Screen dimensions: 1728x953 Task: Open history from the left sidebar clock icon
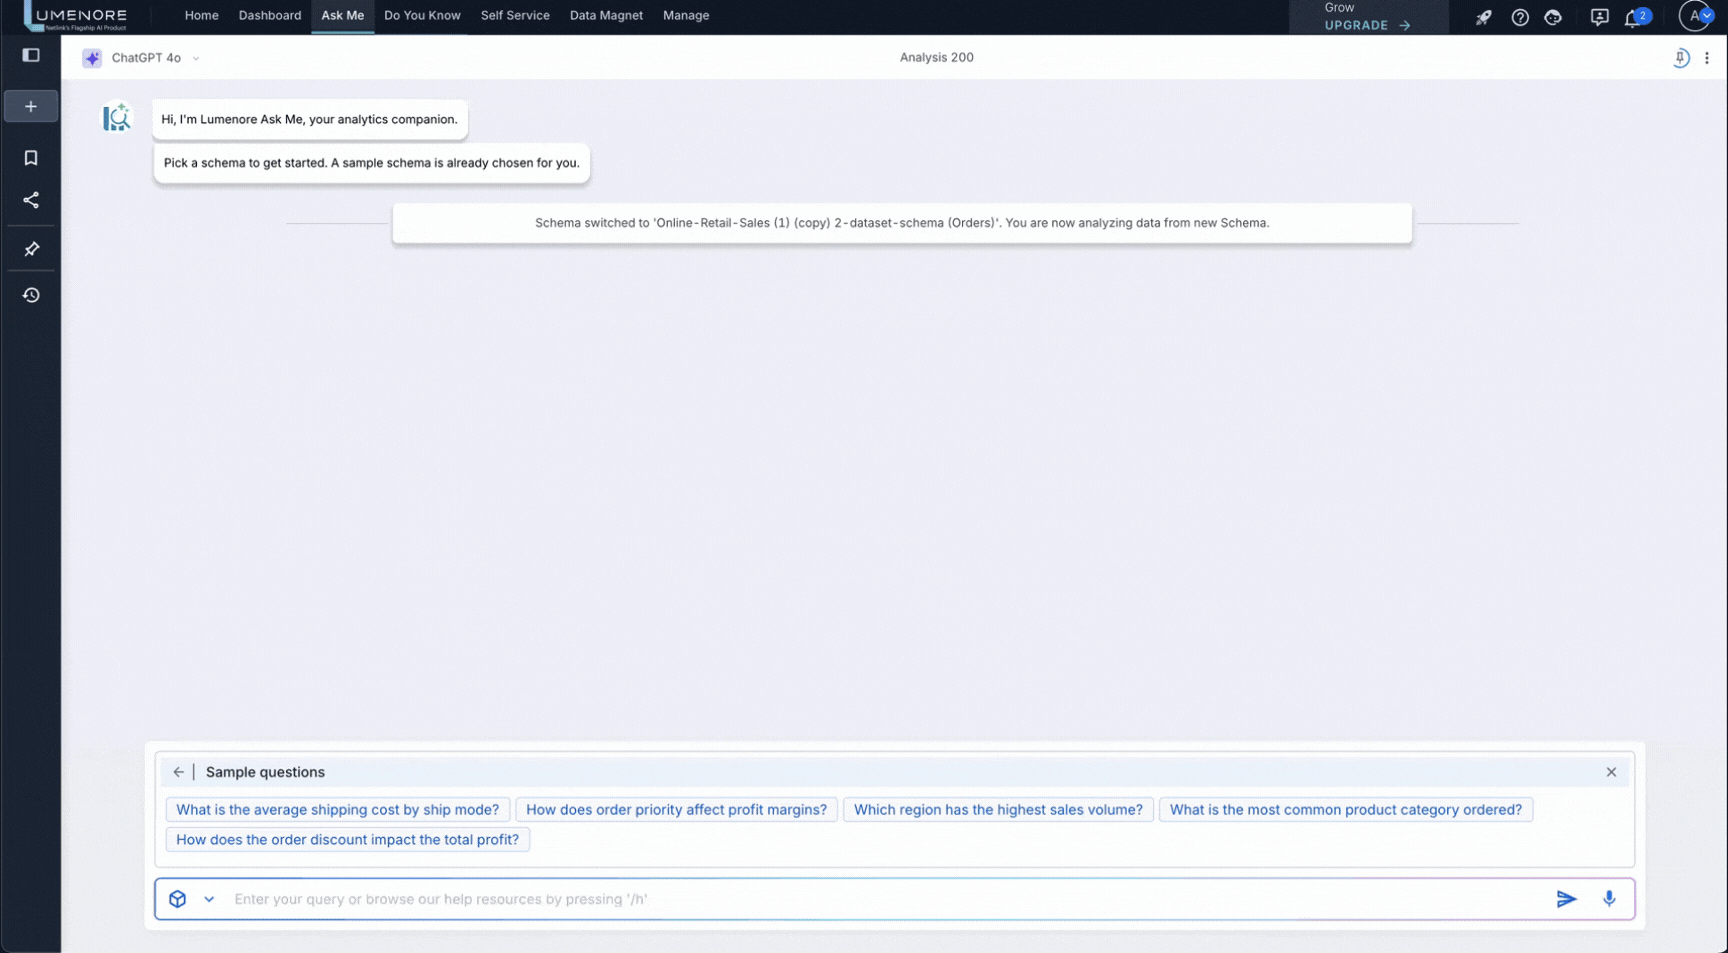[30, 294]
